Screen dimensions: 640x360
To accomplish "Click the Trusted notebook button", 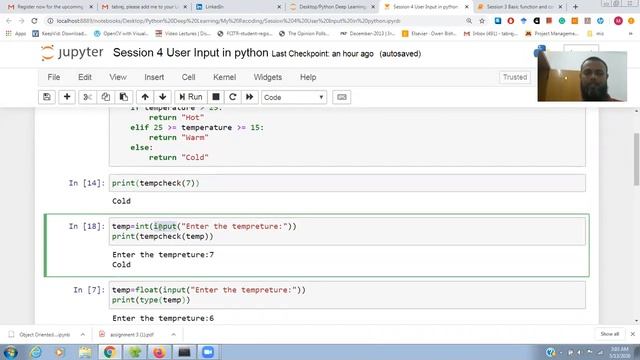I will pyautogui.click(x=515, y=77).
